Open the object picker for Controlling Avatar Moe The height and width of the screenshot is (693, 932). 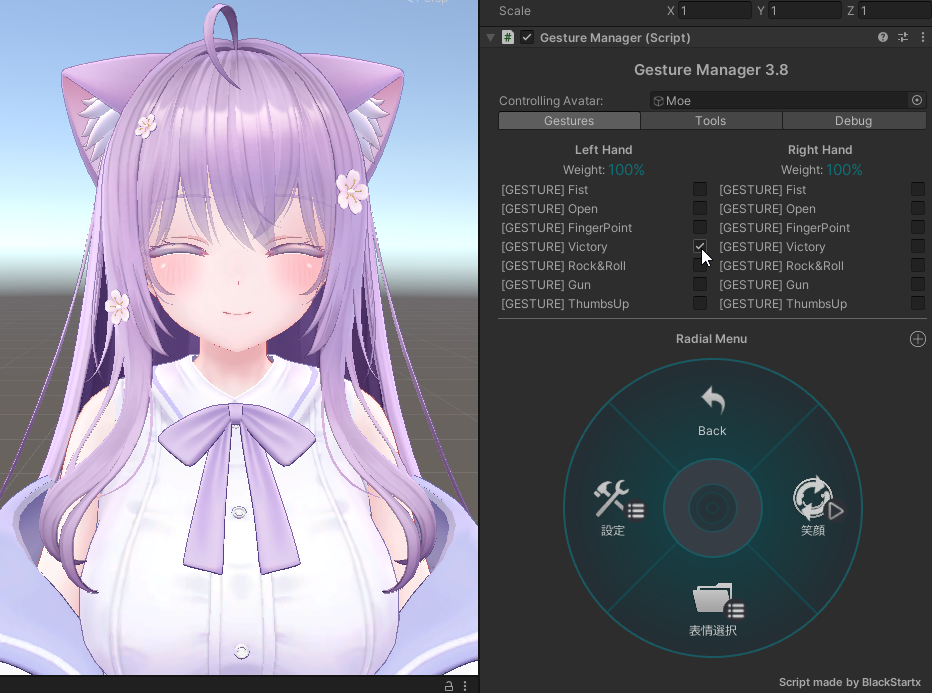pyautogui.click(x=917, y=100)
